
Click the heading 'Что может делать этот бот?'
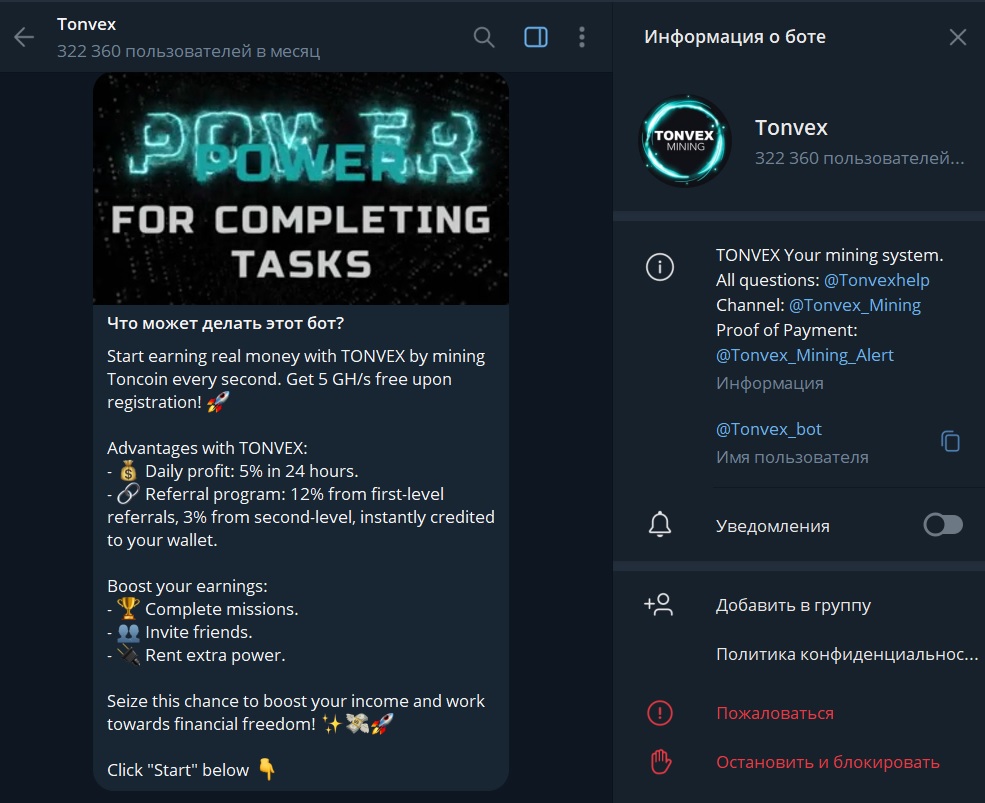226,324
